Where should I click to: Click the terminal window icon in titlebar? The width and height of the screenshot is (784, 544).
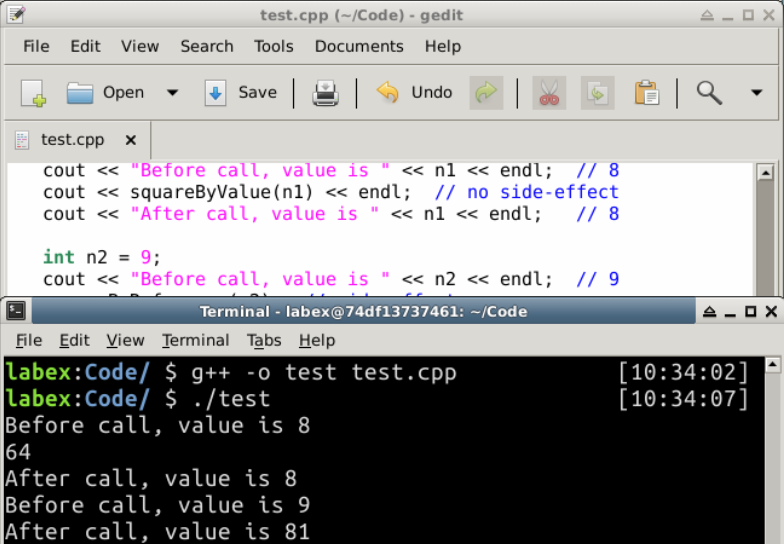click(16, 311)
